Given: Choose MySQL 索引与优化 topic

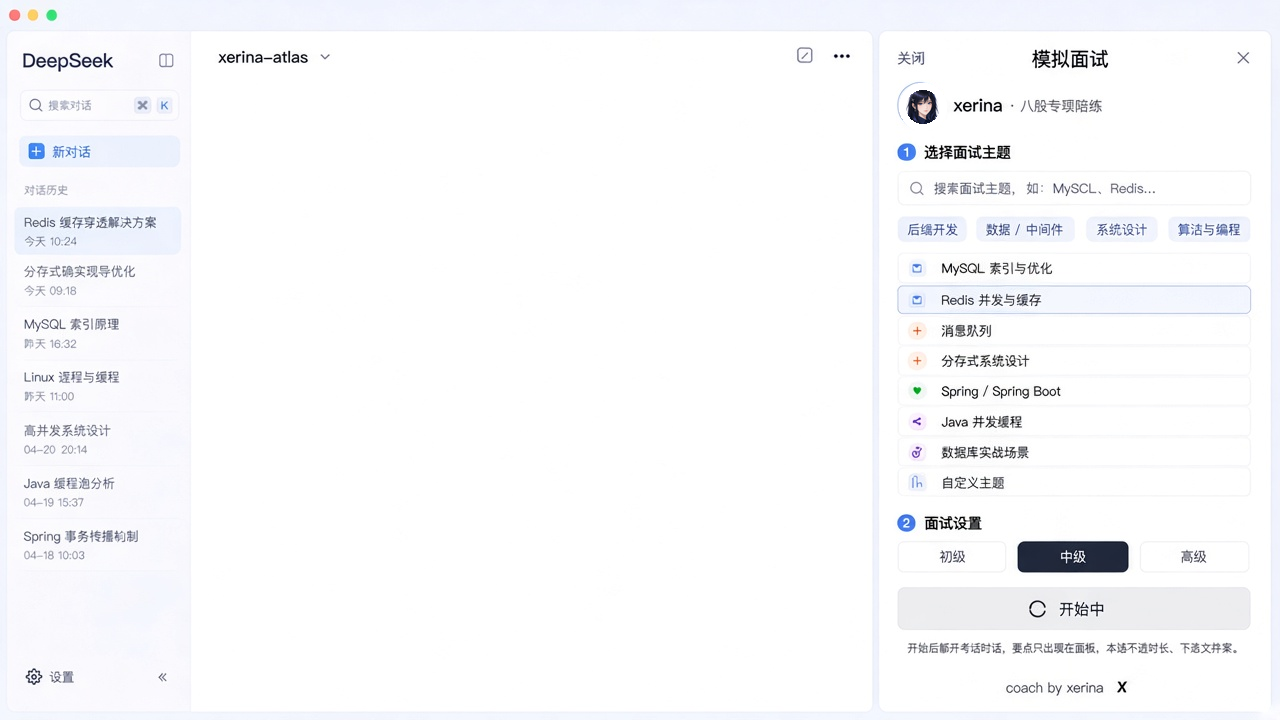Looking at the screenshot, I should click(x=1074, y=268).
